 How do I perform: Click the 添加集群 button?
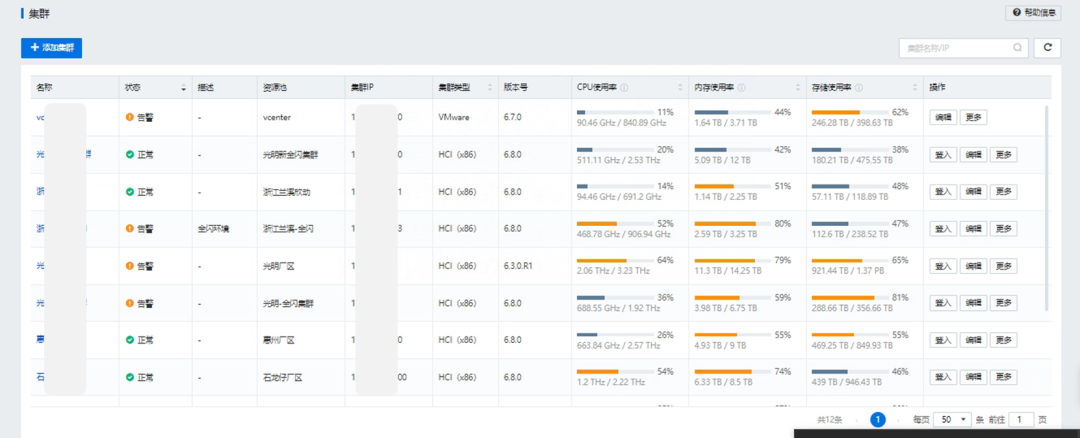tap(51, 47)
